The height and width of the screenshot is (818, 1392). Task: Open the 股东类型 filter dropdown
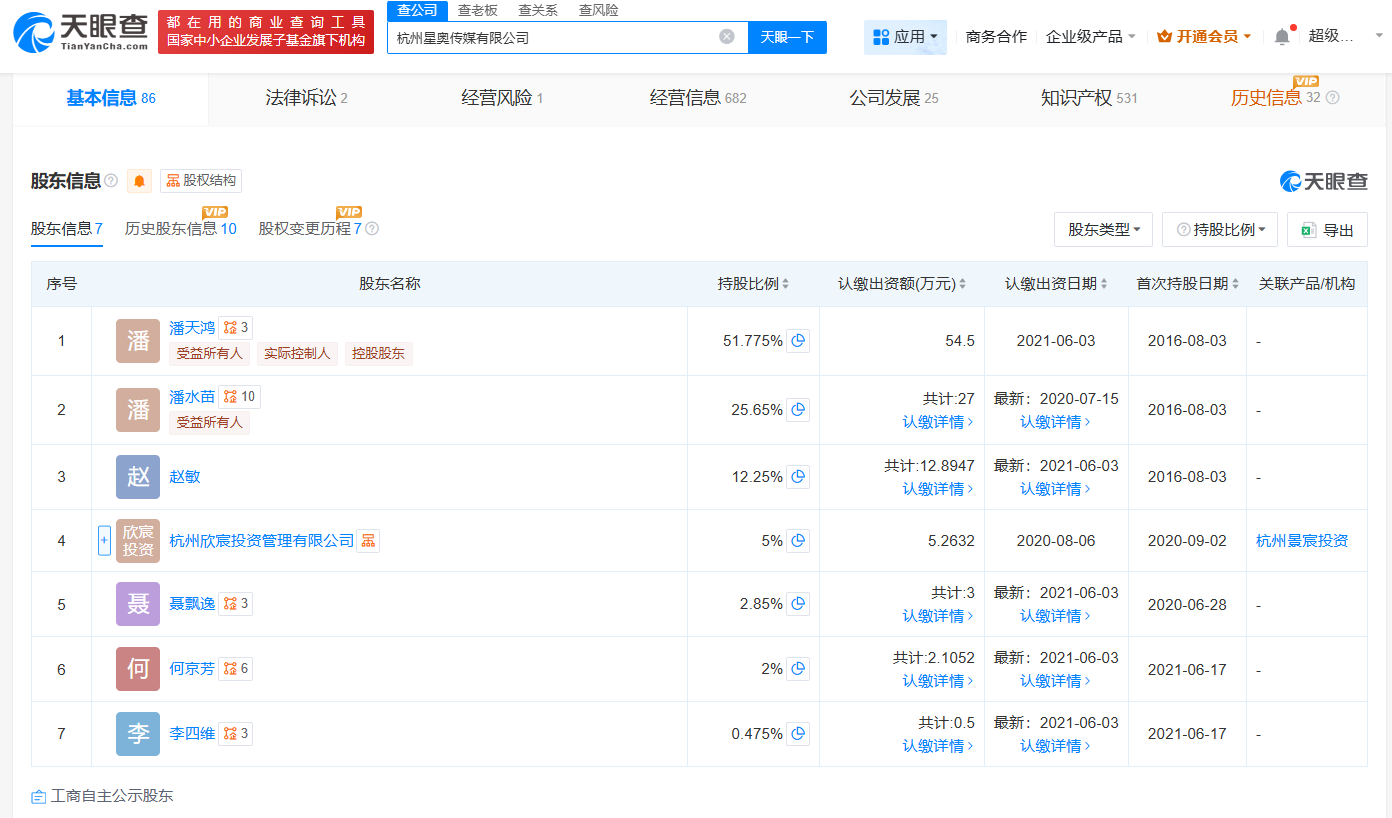tap(1103, 229)
